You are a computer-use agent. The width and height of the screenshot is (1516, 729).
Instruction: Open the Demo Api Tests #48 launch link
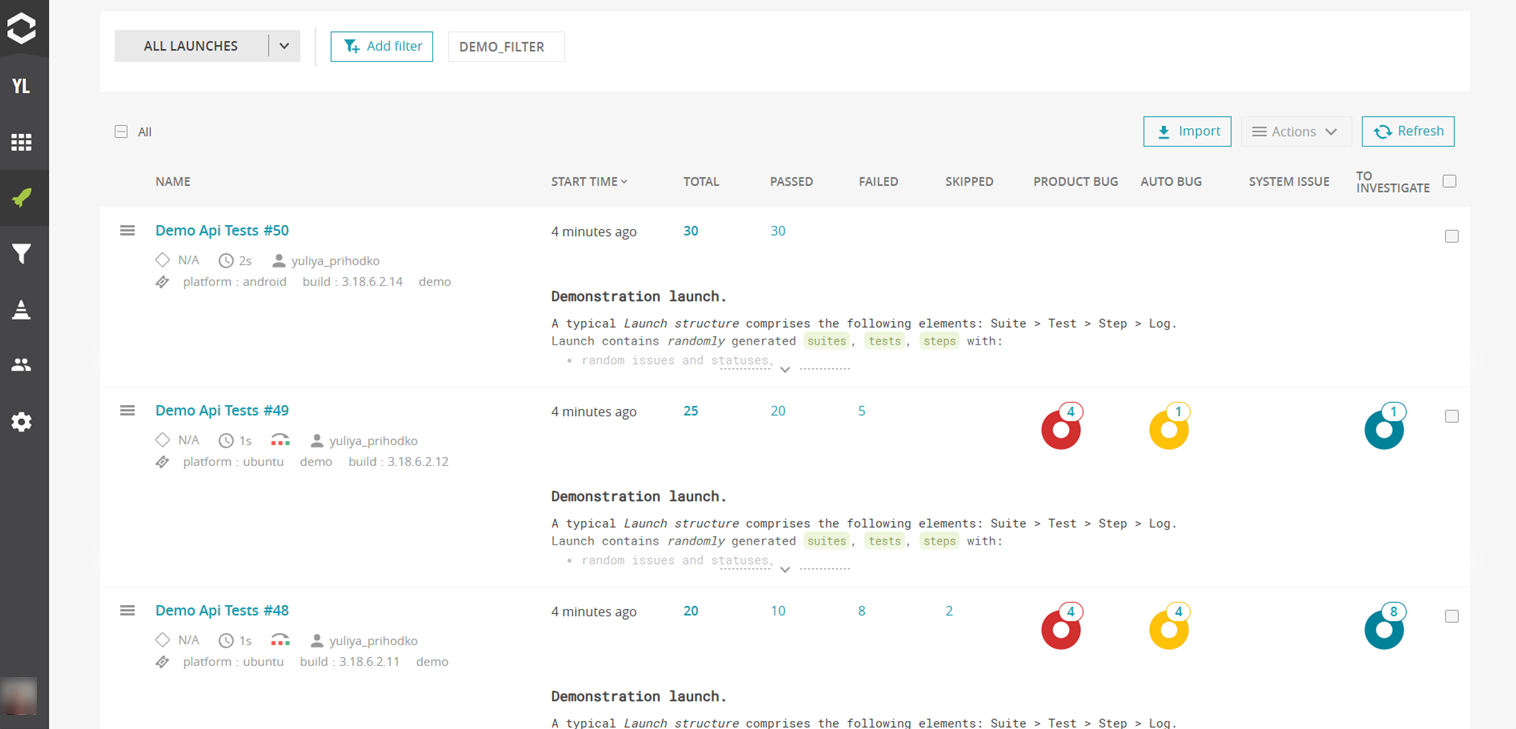[x=222, y=611]
